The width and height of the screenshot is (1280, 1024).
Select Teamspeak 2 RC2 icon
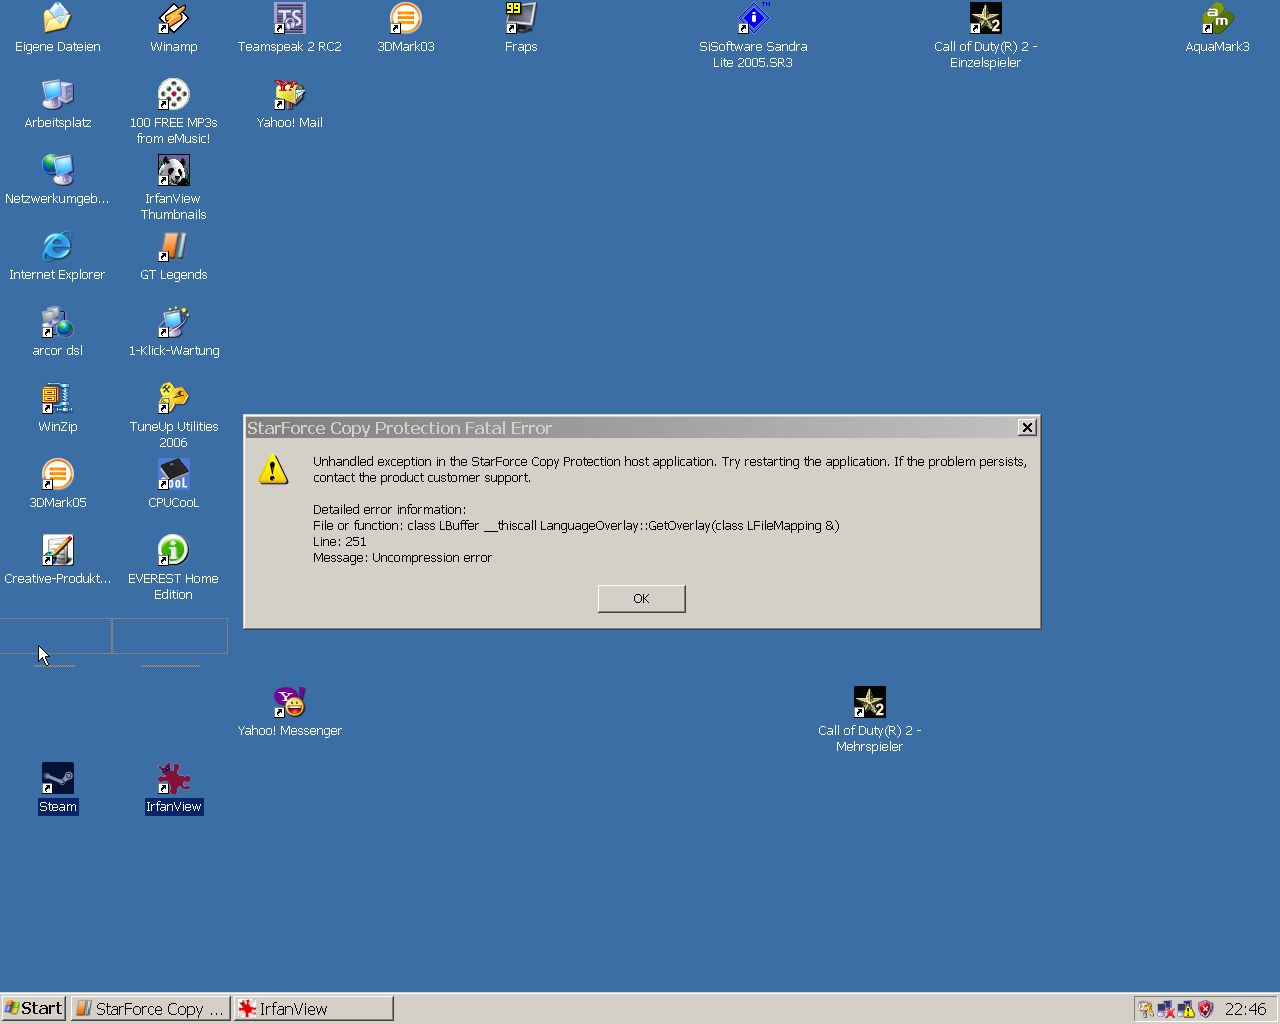tap(289, 28)
